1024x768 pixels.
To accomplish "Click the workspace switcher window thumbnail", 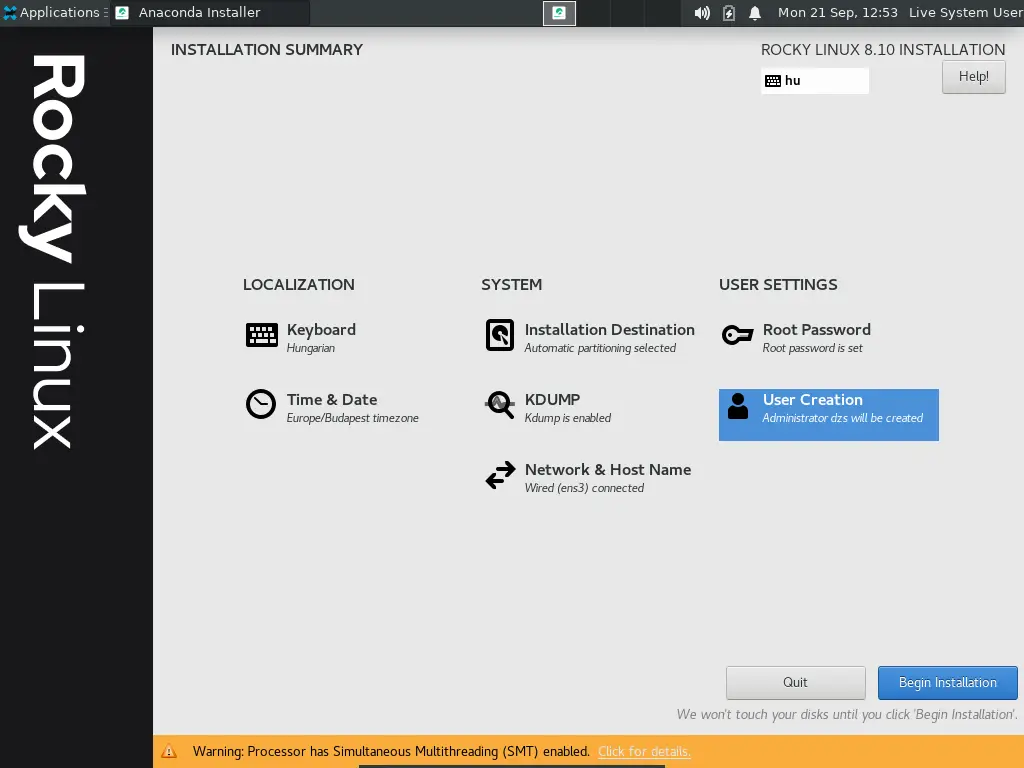I will coord(559,13).
